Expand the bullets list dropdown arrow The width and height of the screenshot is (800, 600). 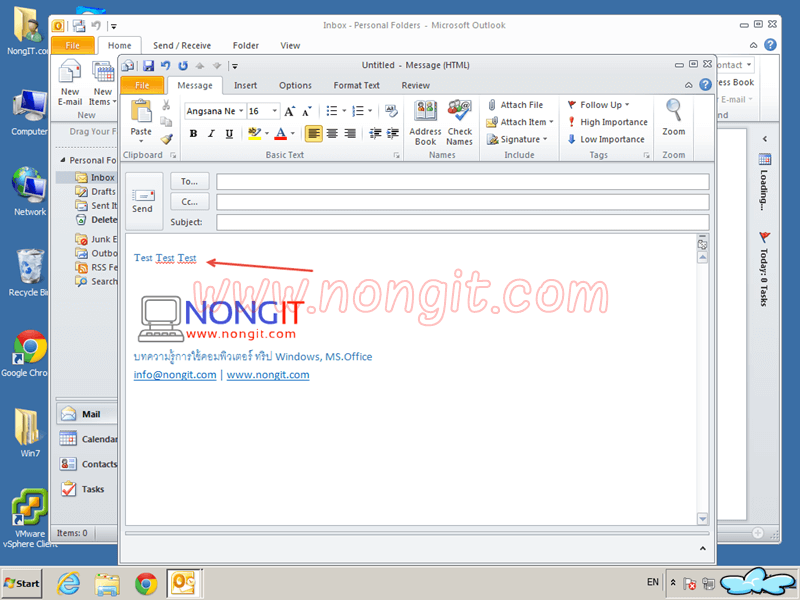coord(344,111)
